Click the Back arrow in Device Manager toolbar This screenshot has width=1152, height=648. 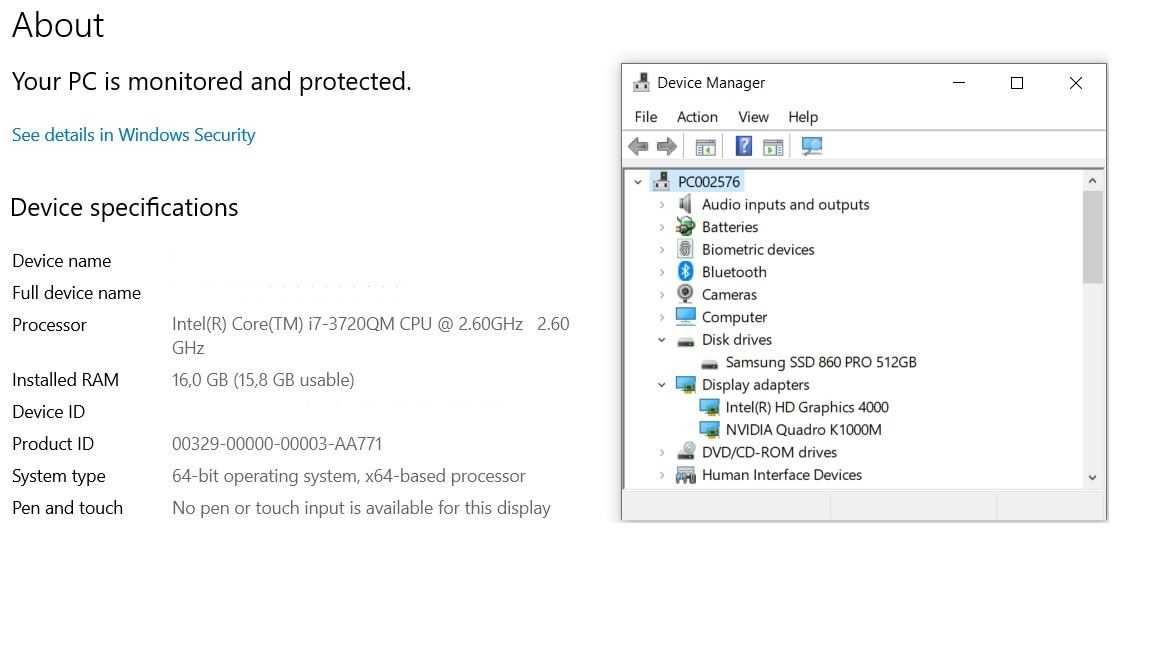[638, 146]
